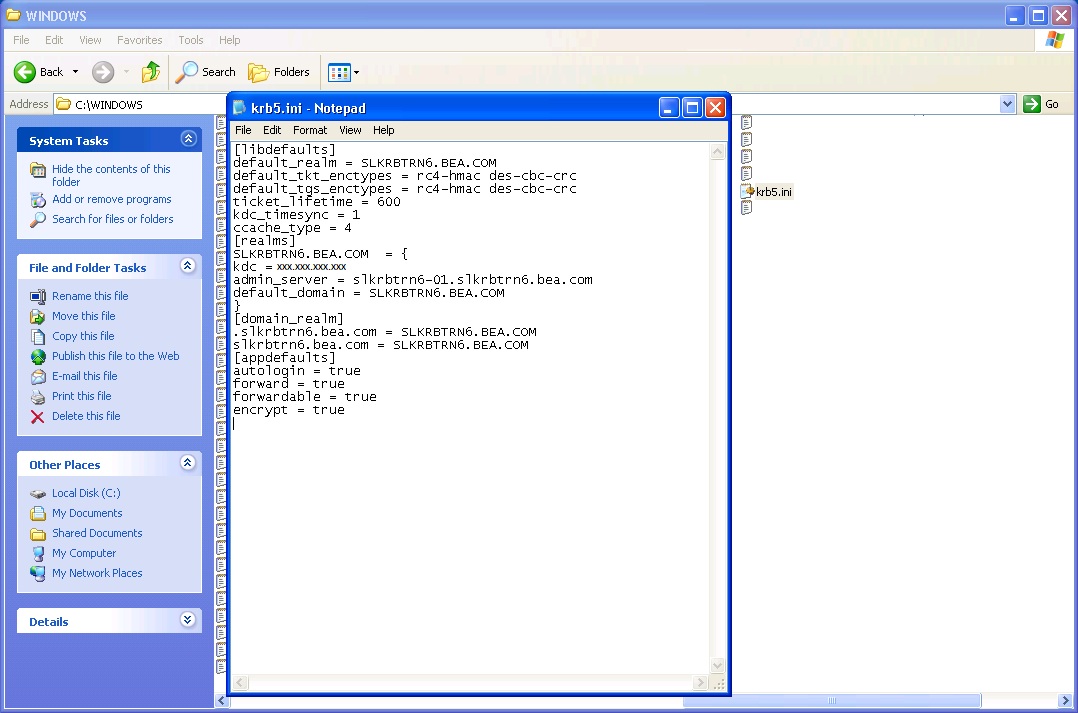Select the krb5.ini file icon
This screenshot has height=713, width=1078.
tap(747, 191)
